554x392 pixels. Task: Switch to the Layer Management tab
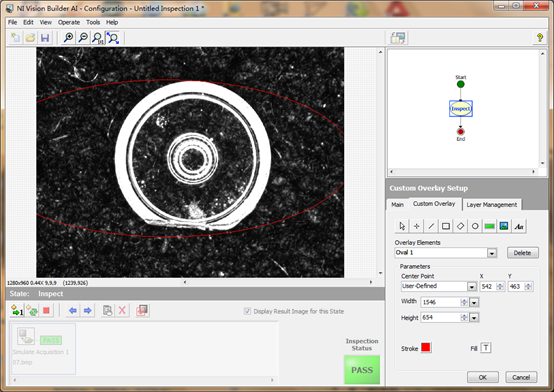(491, 205)
